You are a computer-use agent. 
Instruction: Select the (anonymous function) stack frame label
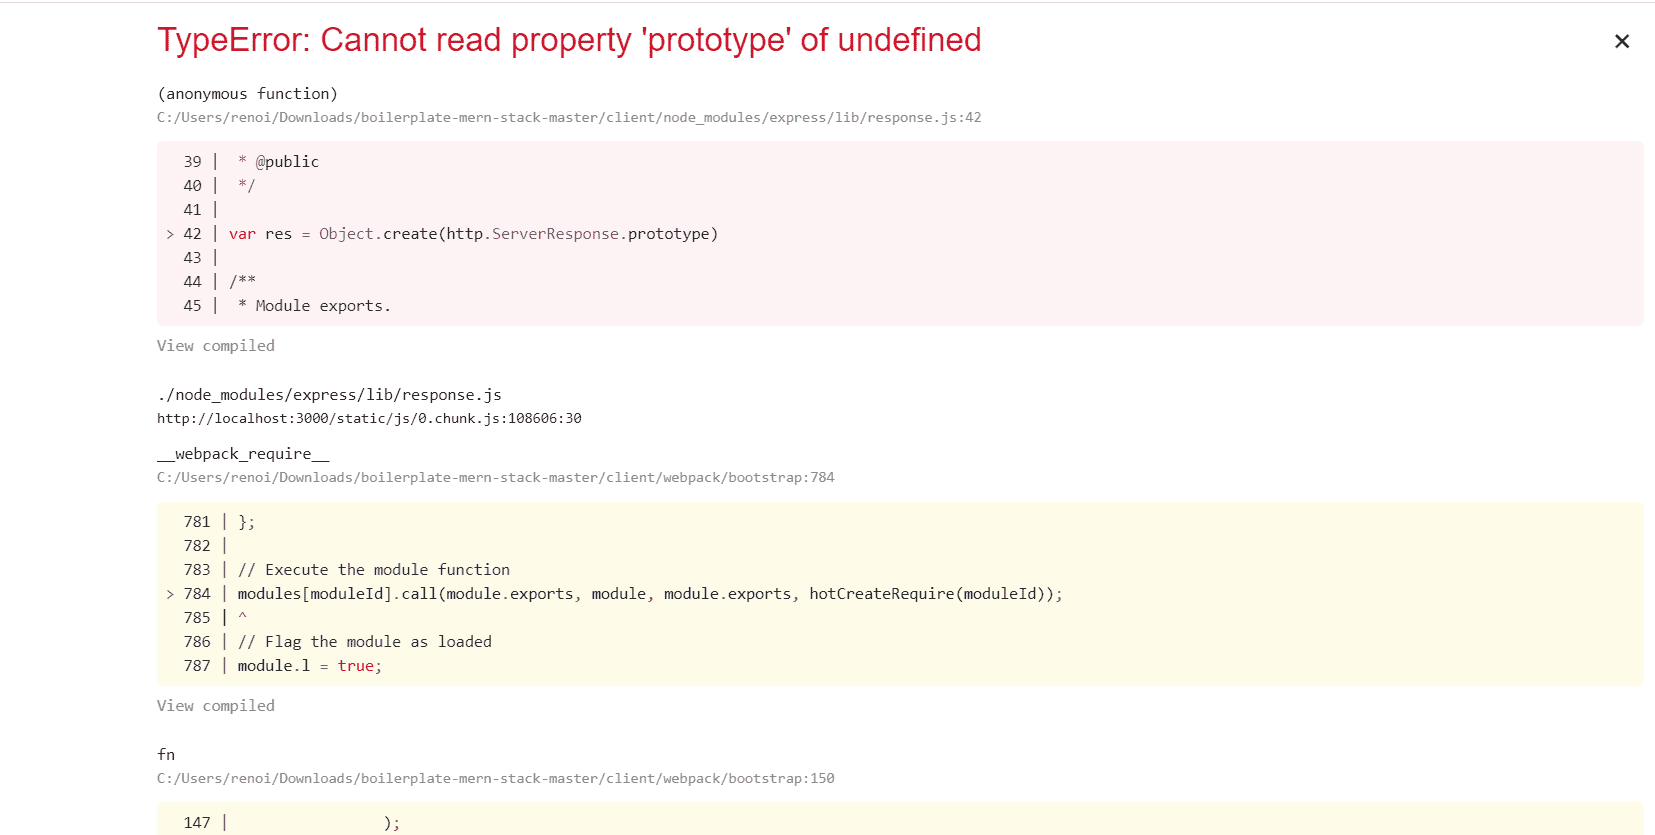click(247, 94)
